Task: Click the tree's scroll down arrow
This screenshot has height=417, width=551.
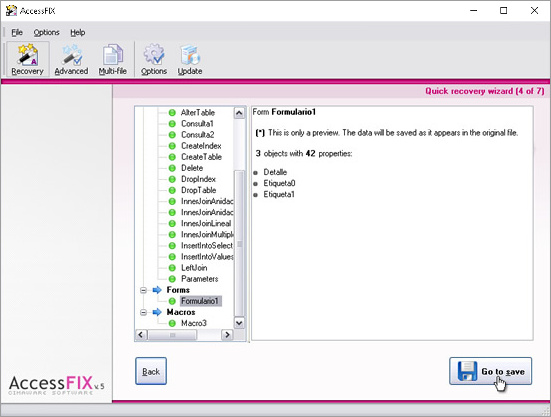Action: tap(239, 323)
